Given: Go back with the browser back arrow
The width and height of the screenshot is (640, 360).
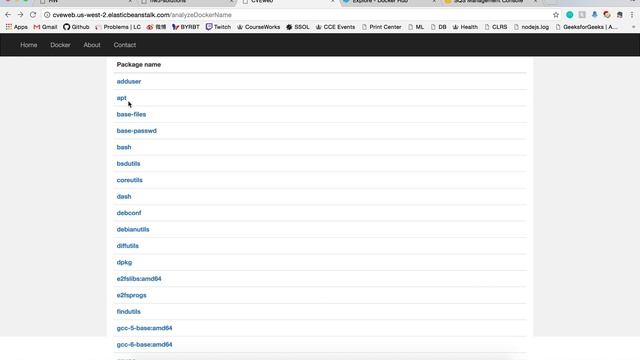Looking at the screenshot, I should 8,15.
